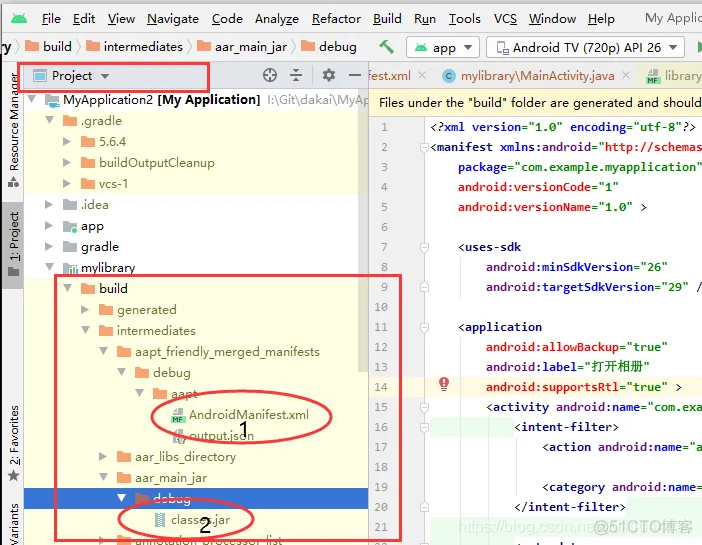Open the File menu
This screenshot has width=702, height=545.
tap(51, 19)
